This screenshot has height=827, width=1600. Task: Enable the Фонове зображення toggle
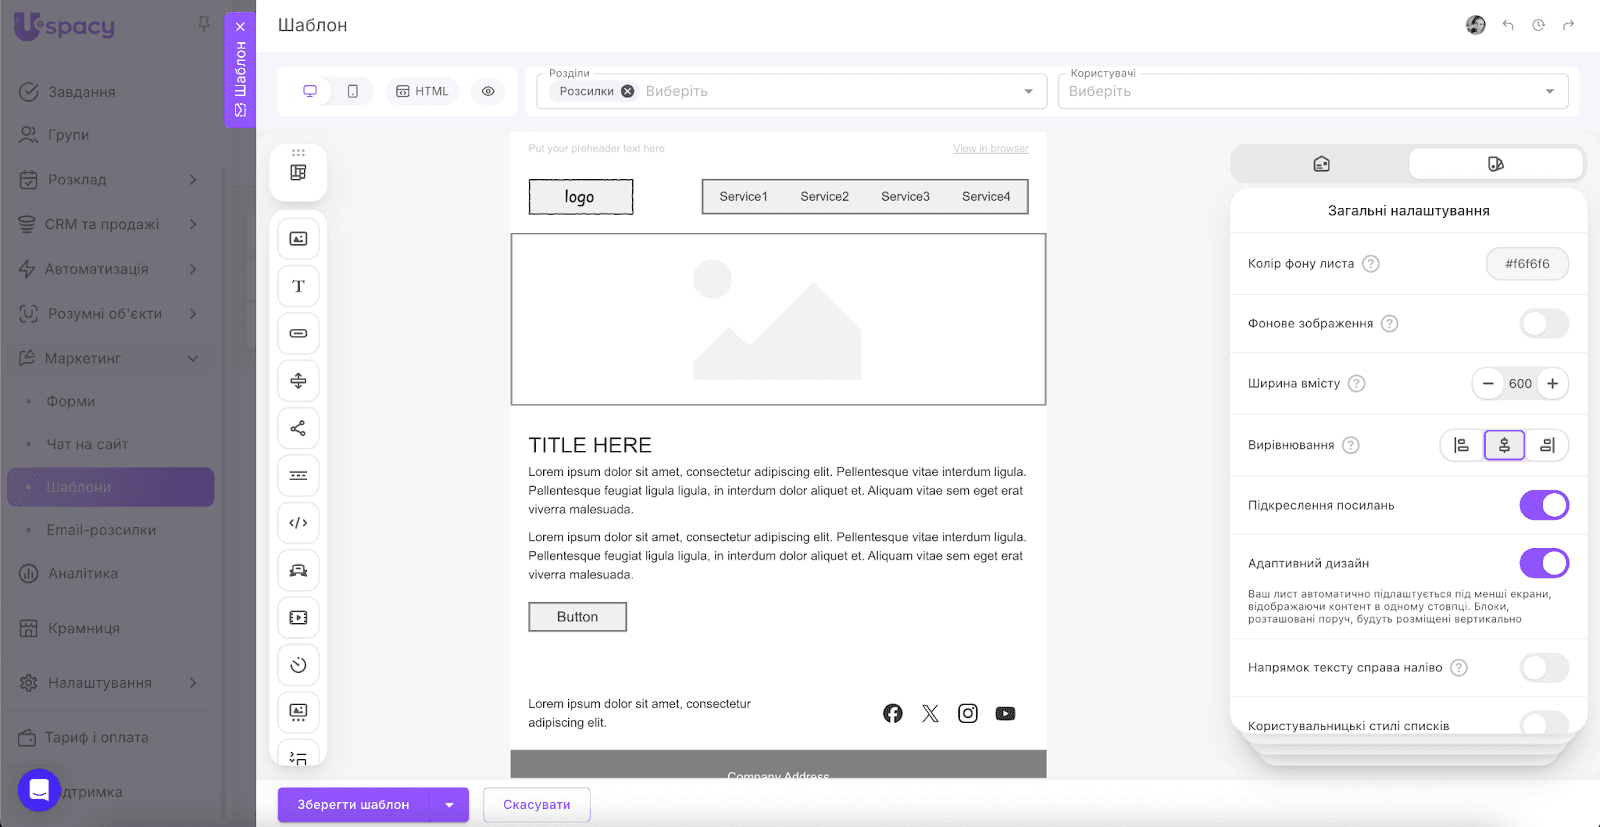coord(1544,323)
